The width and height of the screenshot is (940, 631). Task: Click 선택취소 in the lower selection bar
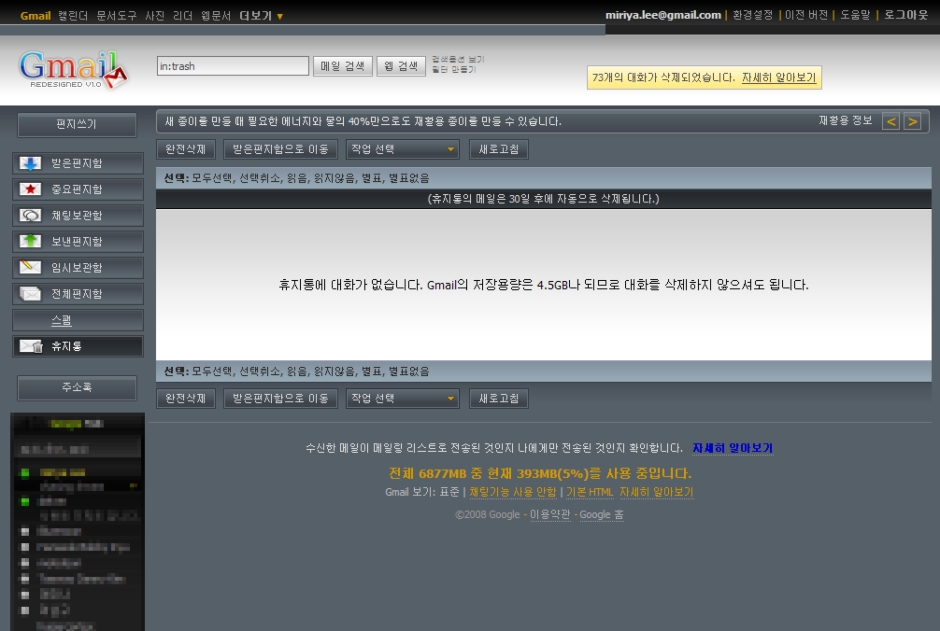259,372
